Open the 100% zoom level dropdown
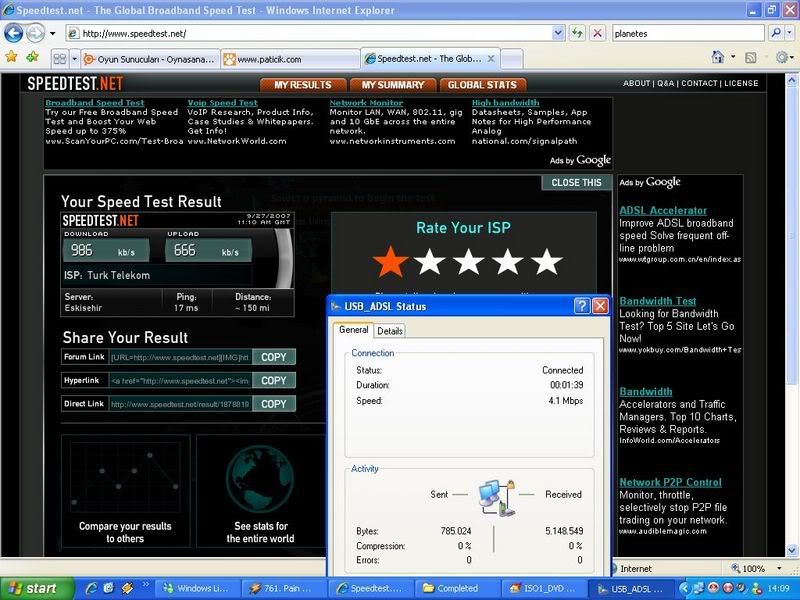 (x=779, y=568)
